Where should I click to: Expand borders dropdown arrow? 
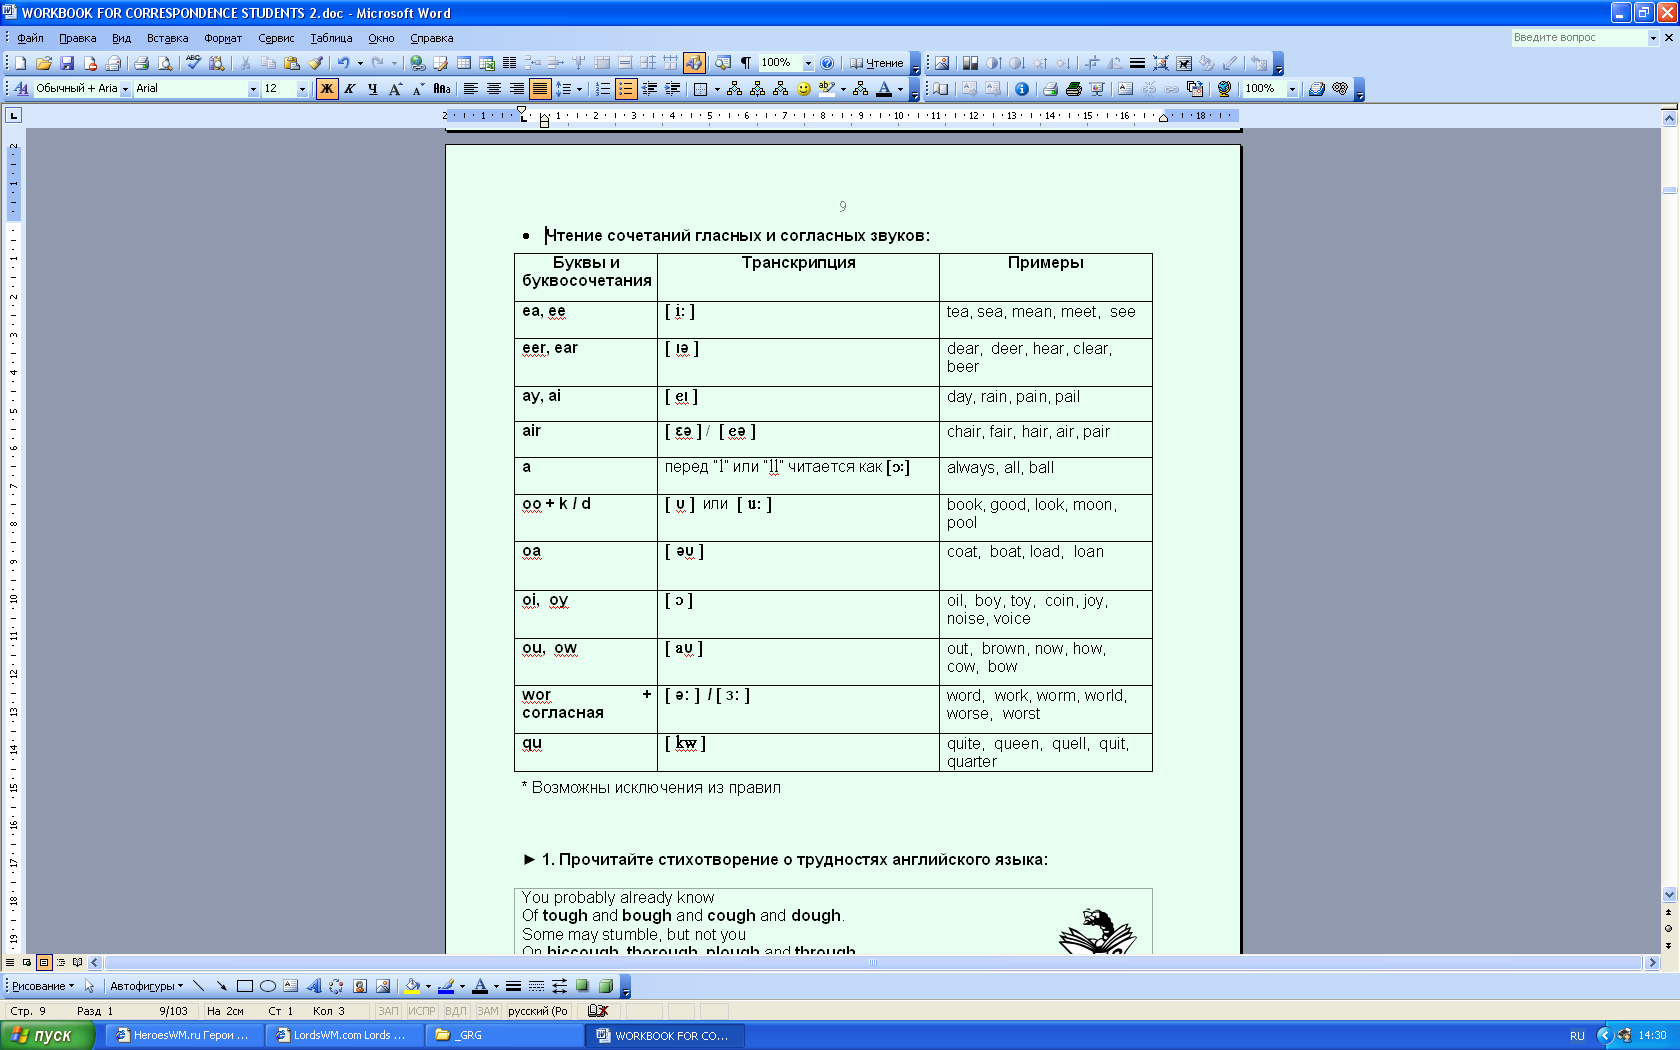717,89
